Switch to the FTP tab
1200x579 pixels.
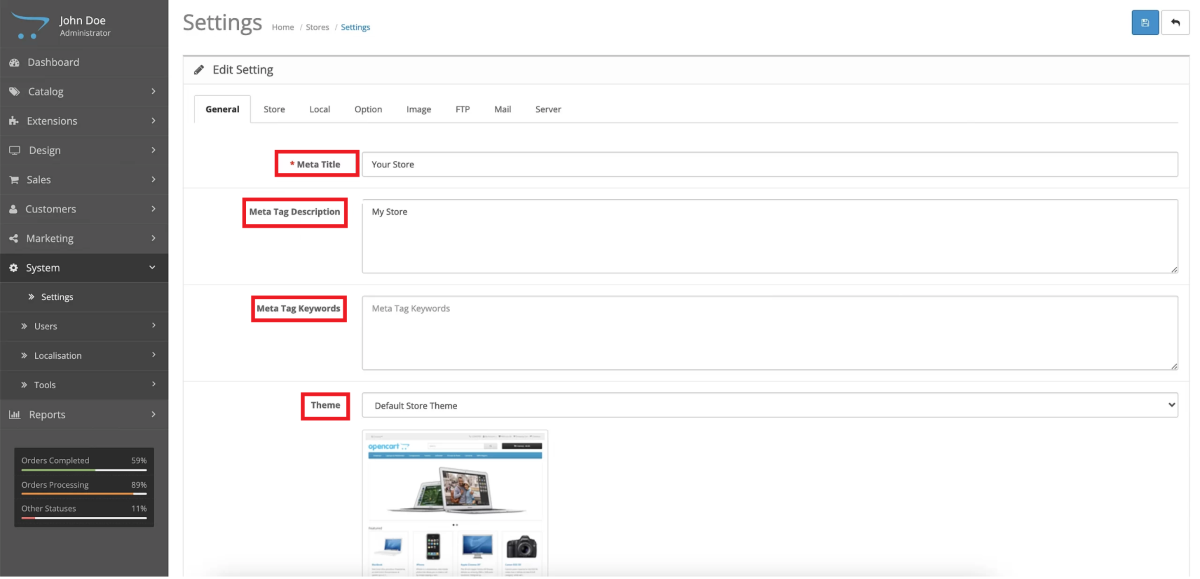click(x=463, y=109)
